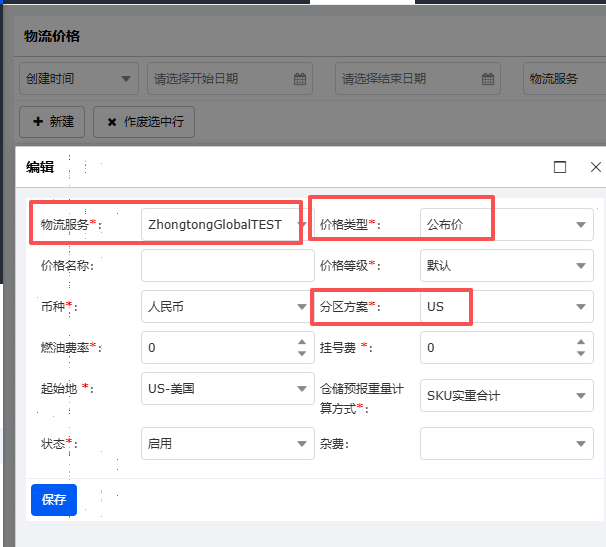The image size is (606, 547).
Task: Expand the 分区方案 dropdown showing US
Action: 581,307
